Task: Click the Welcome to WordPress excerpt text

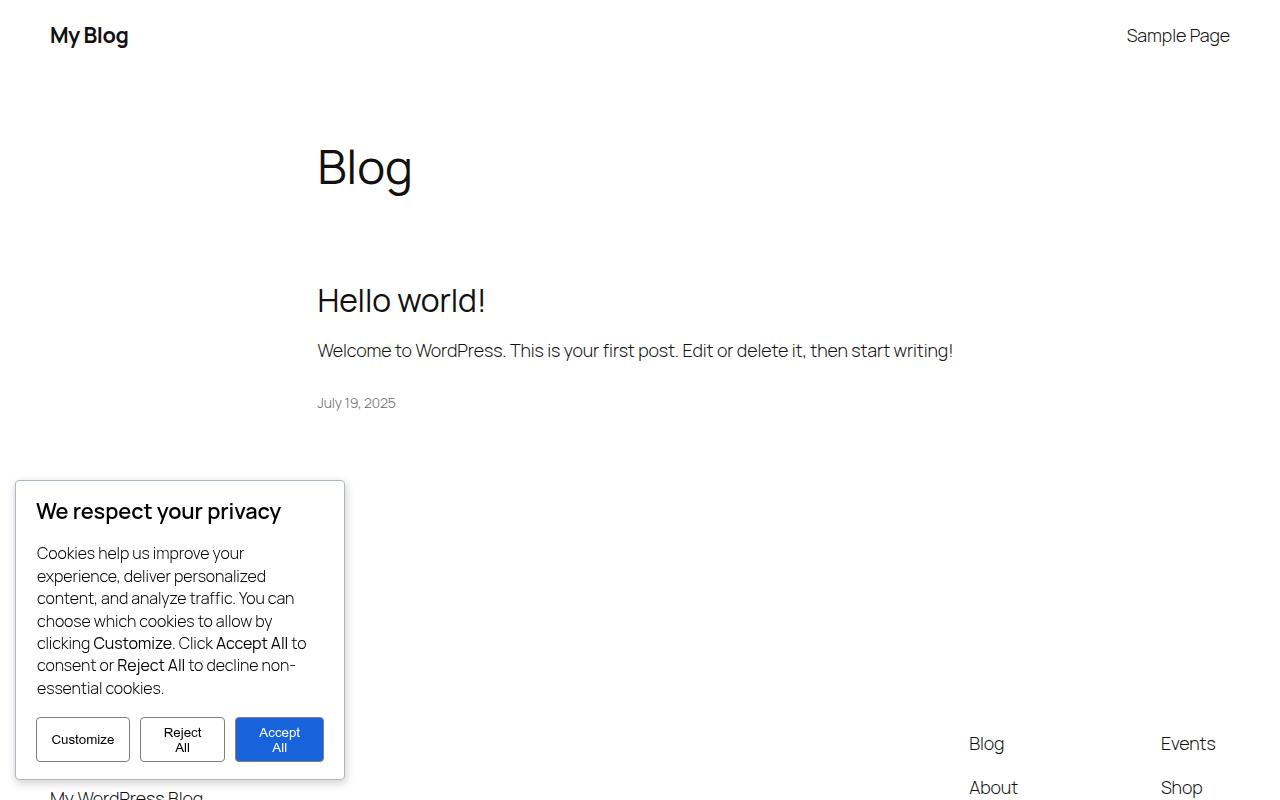Action: (635, 351)
